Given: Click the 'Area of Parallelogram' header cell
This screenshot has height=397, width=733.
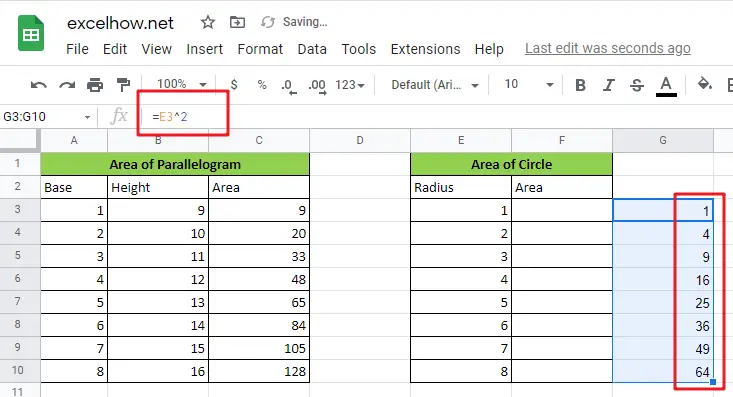Looking at the screenshot, I should click(175, 164).
